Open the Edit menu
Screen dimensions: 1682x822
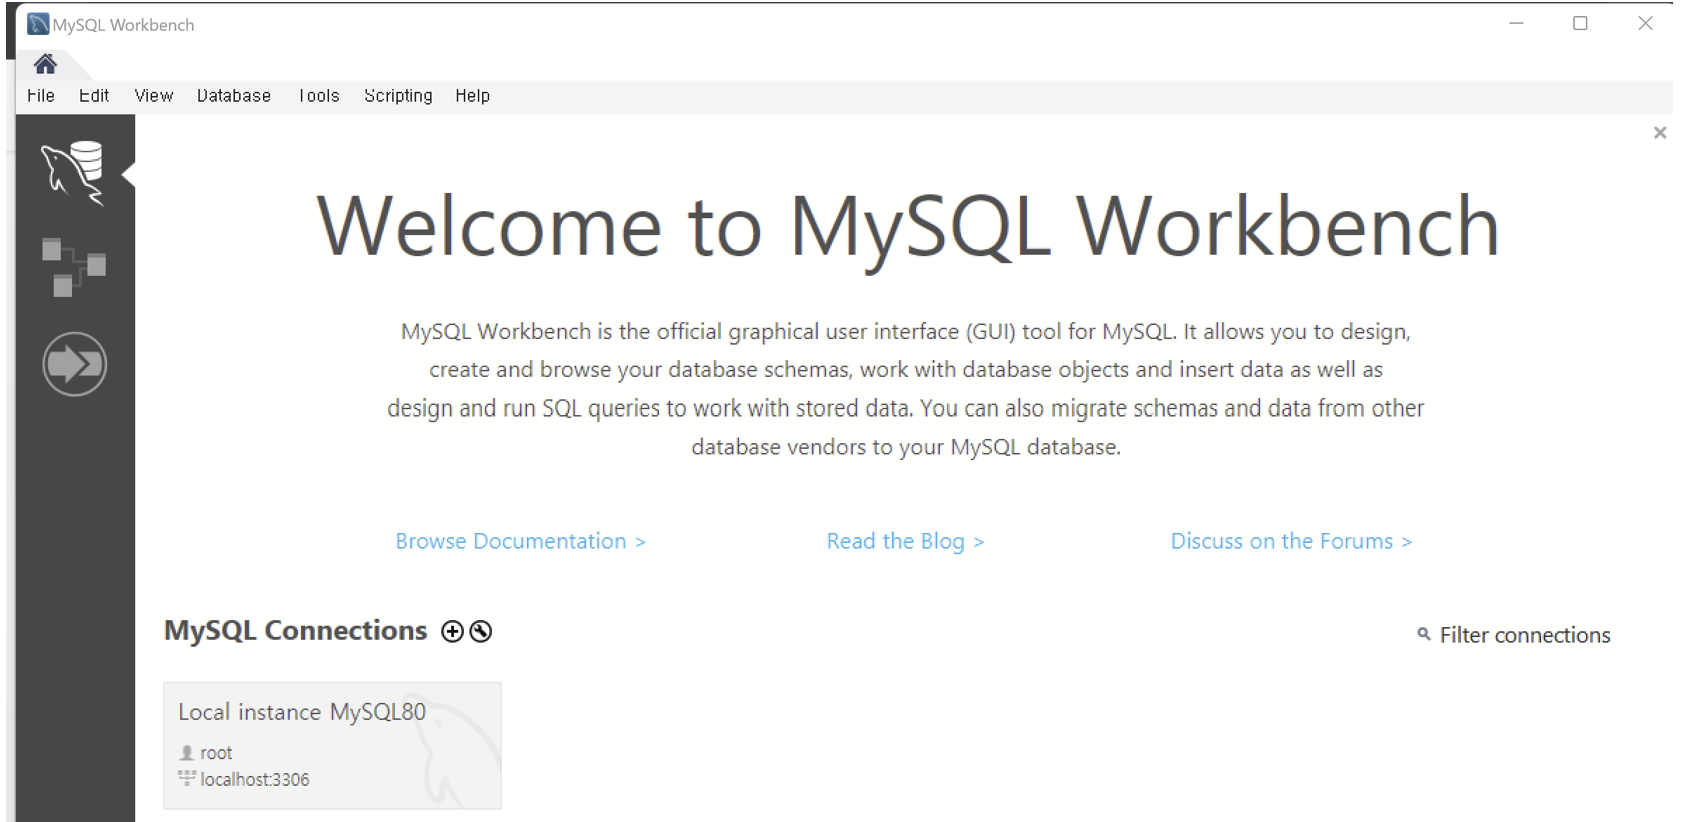coord(94,96)
